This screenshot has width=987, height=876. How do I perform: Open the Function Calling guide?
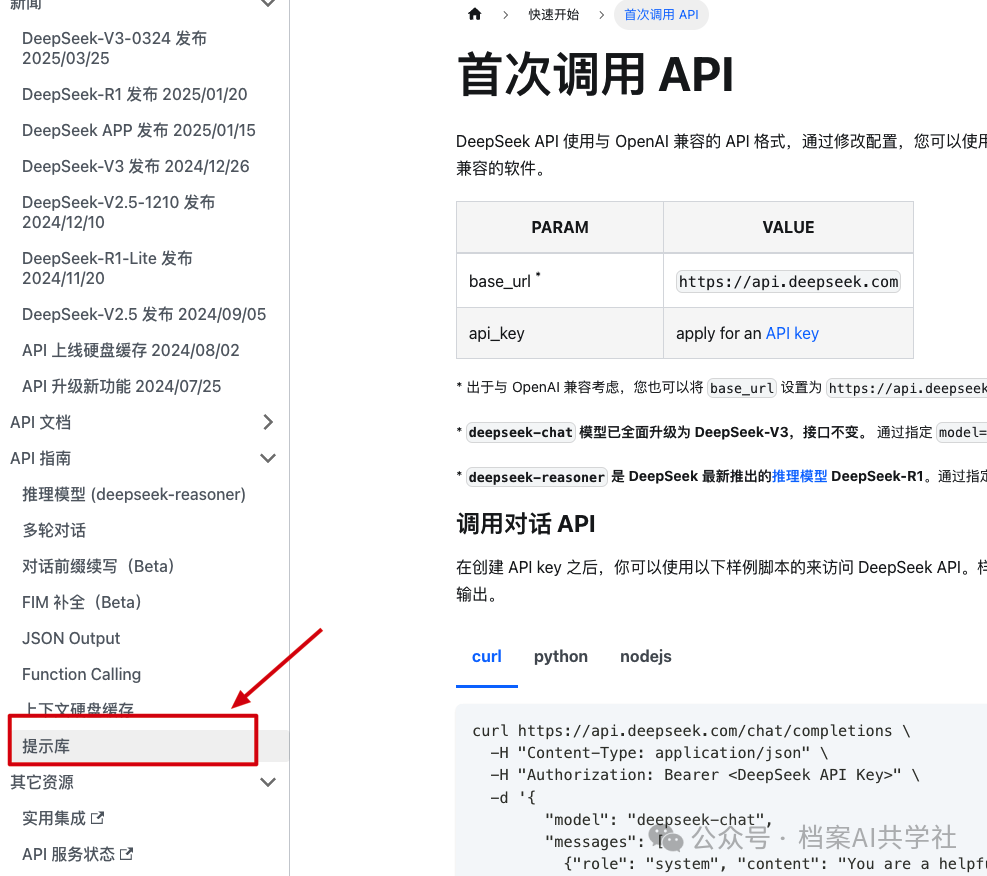click(x=82, y=674)
